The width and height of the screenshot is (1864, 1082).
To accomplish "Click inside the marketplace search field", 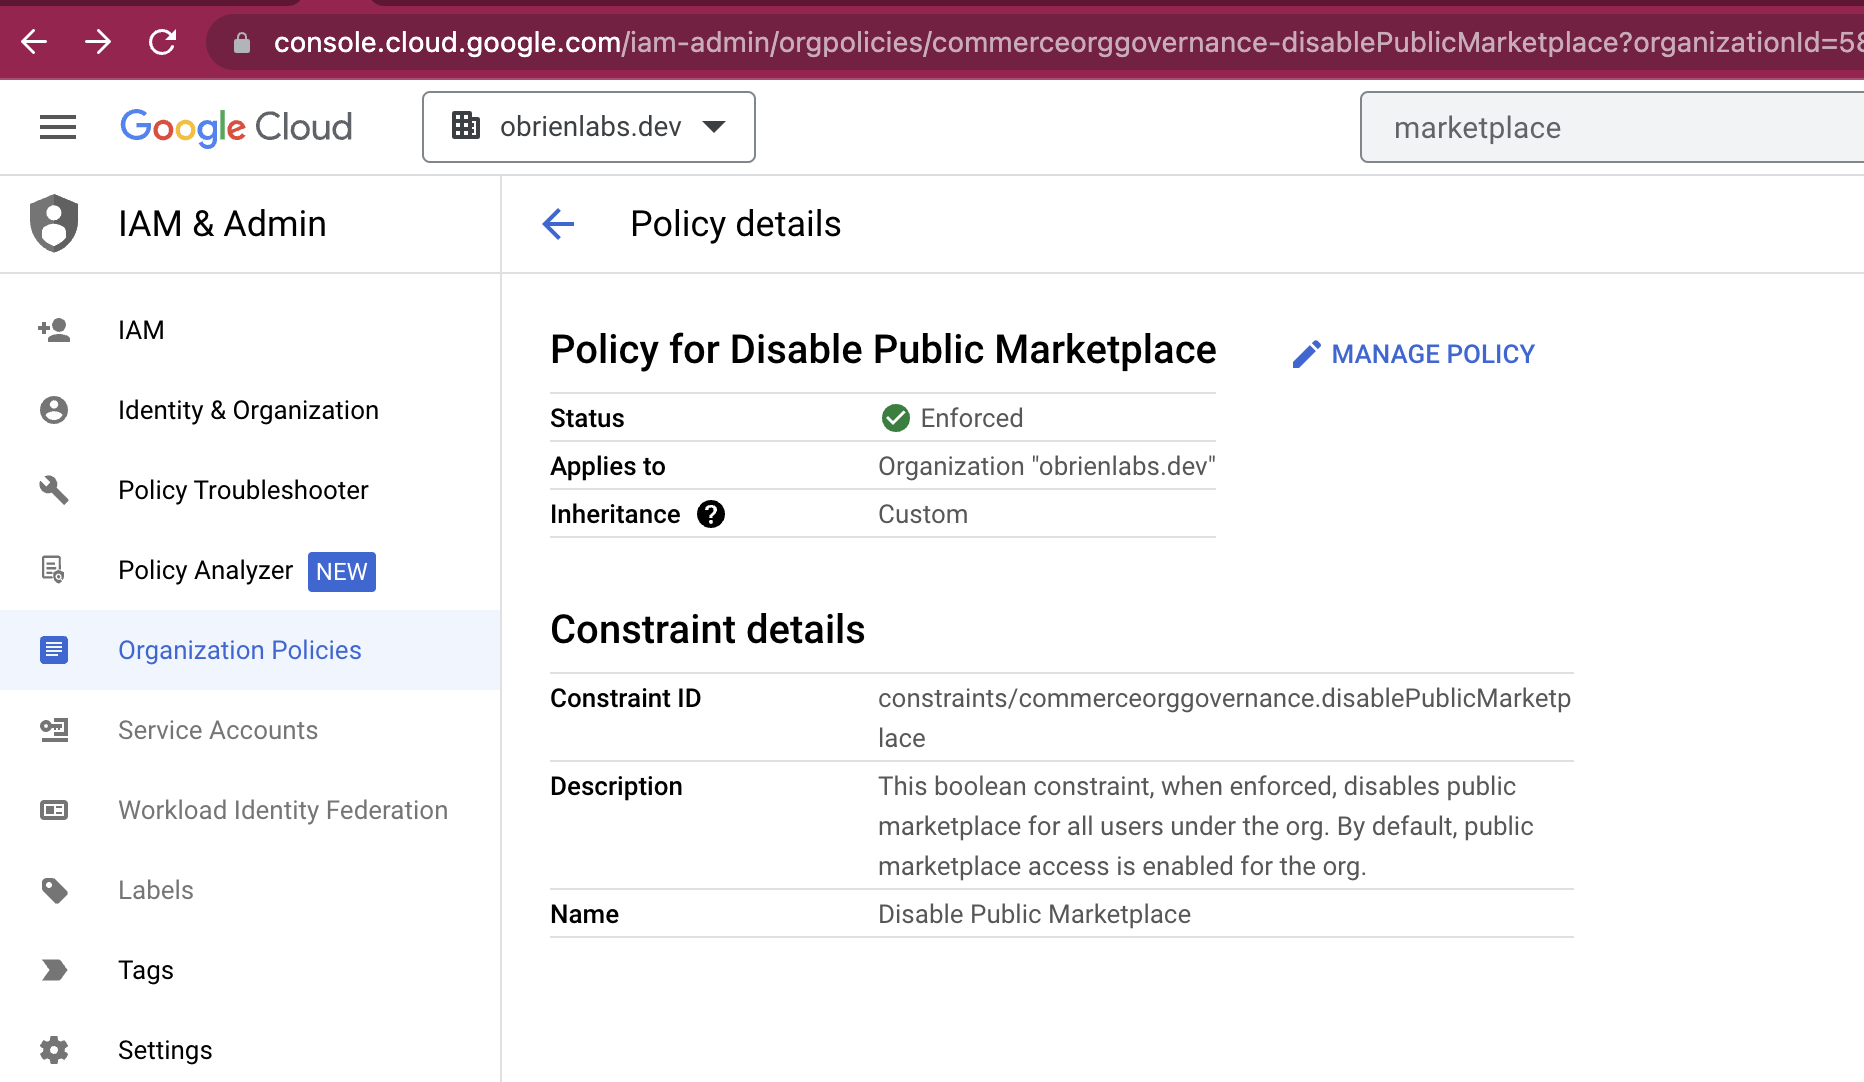I will [1610, 127].
